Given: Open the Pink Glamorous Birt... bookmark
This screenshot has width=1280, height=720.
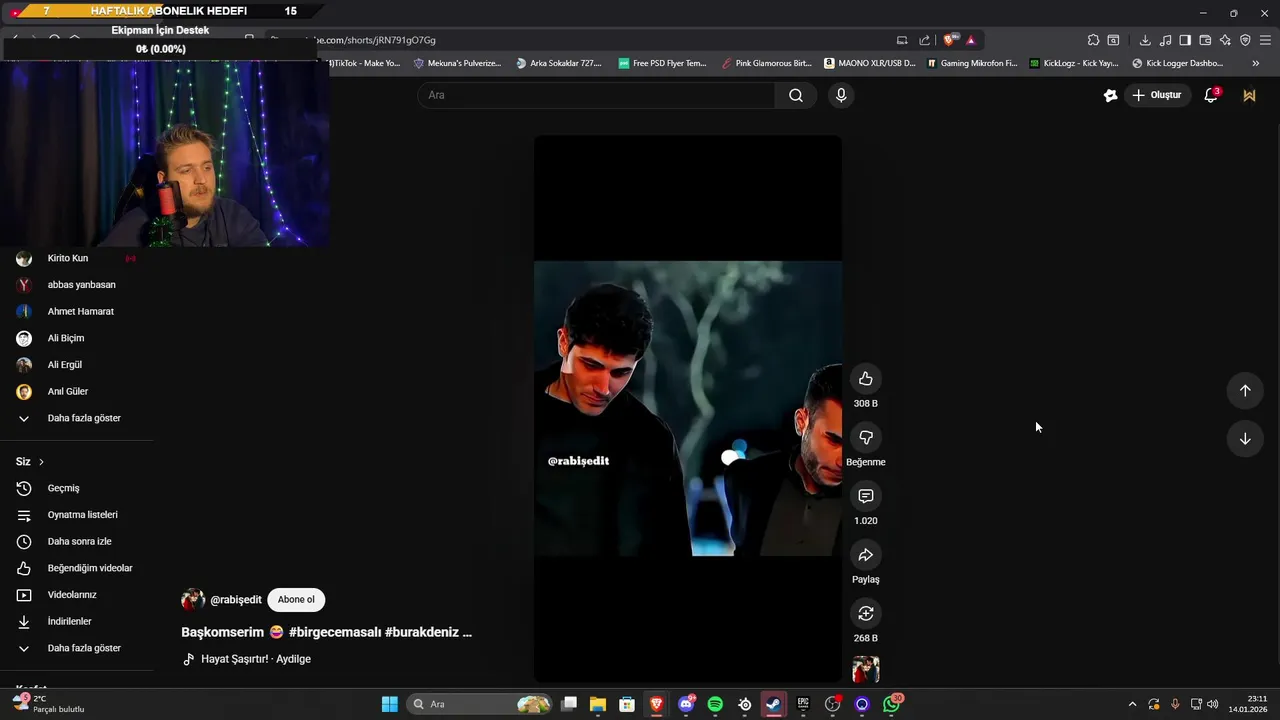Looking at the screenshot, I should tap(766, 63).
